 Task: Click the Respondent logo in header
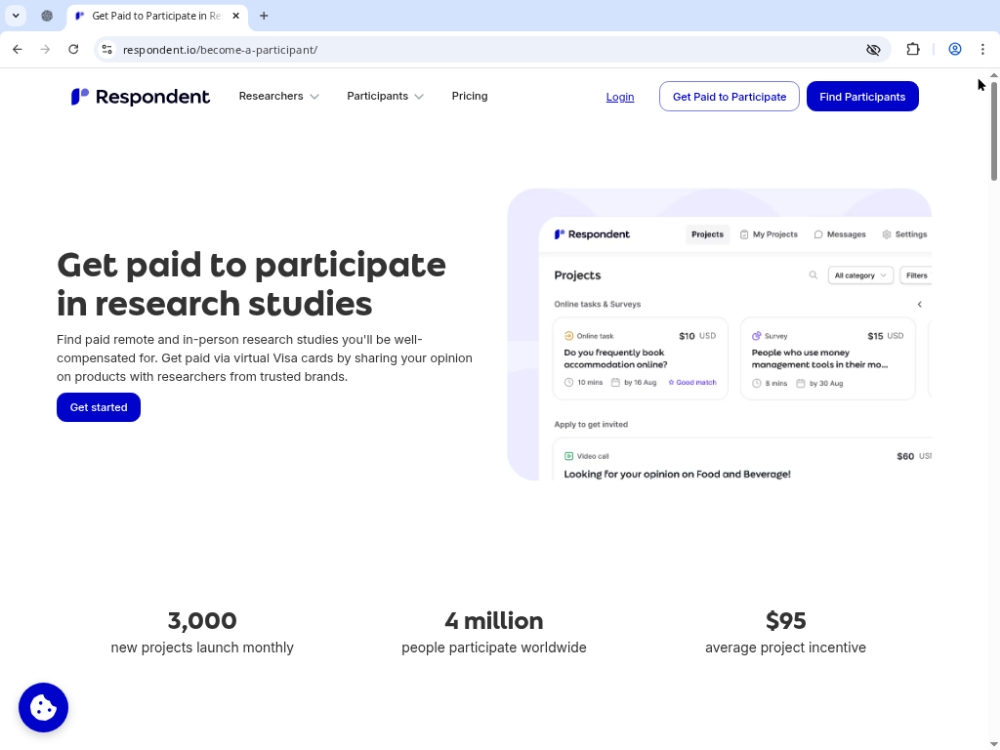[x=140, y=96]
